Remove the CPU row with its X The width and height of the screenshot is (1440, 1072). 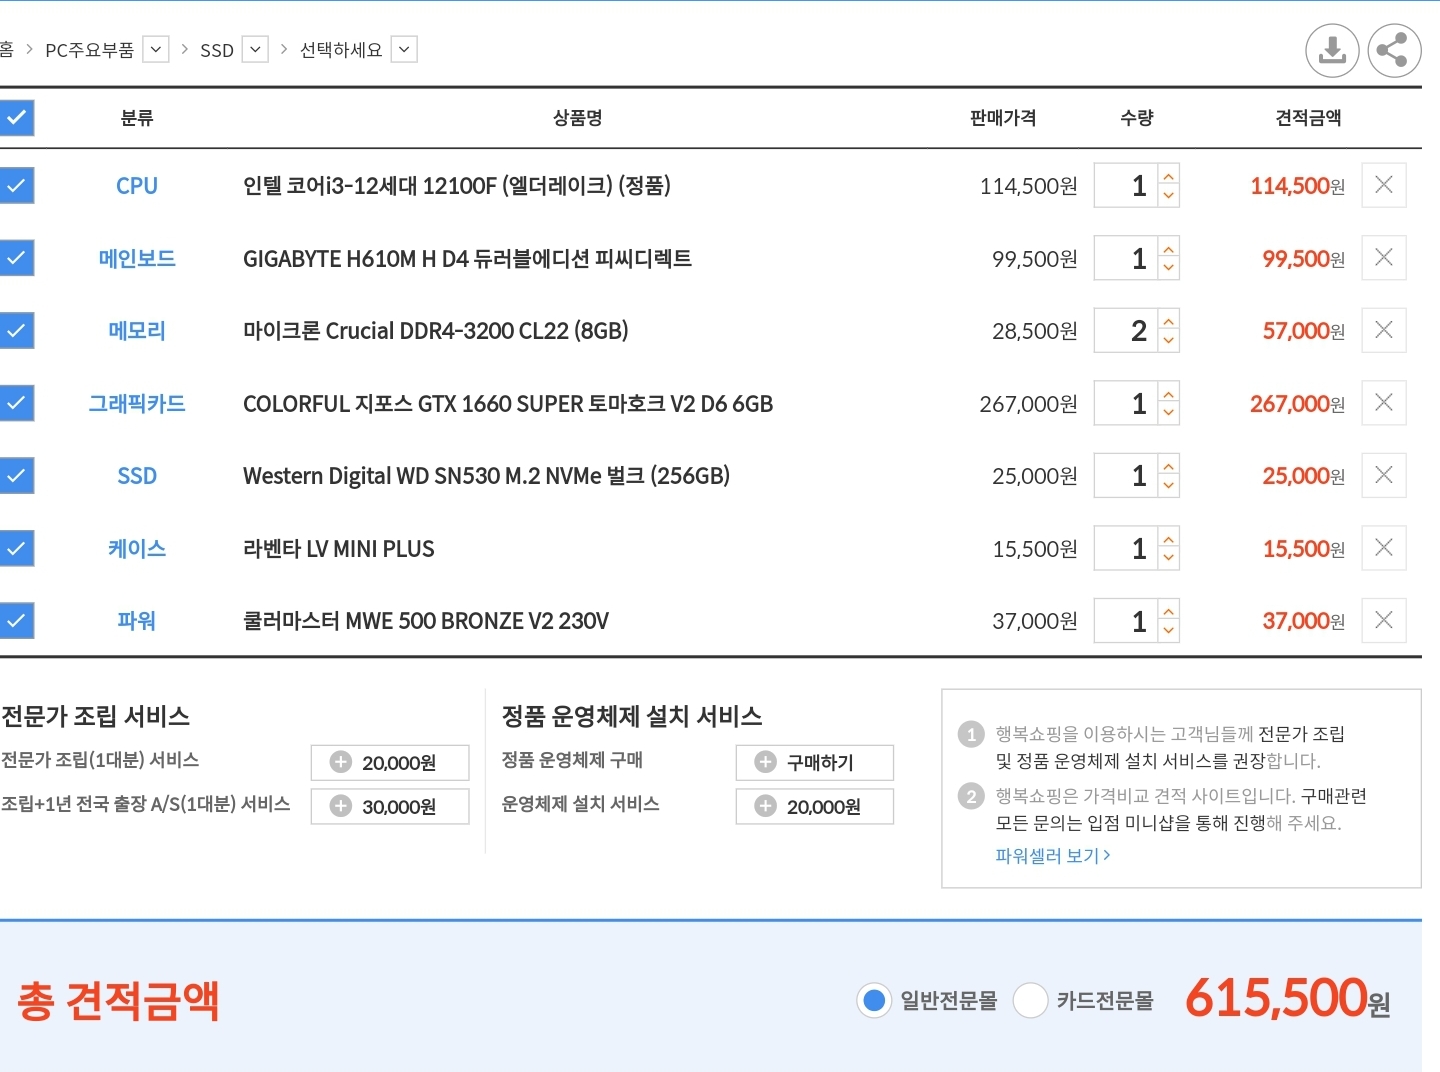[x=1384, y=185]
